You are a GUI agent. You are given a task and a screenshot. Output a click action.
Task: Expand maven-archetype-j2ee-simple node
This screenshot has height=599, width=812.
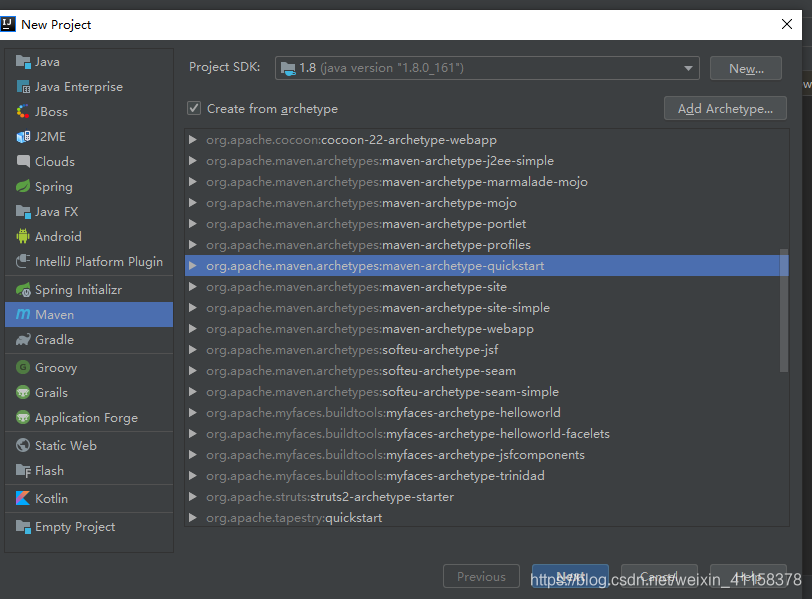point(193,160)
